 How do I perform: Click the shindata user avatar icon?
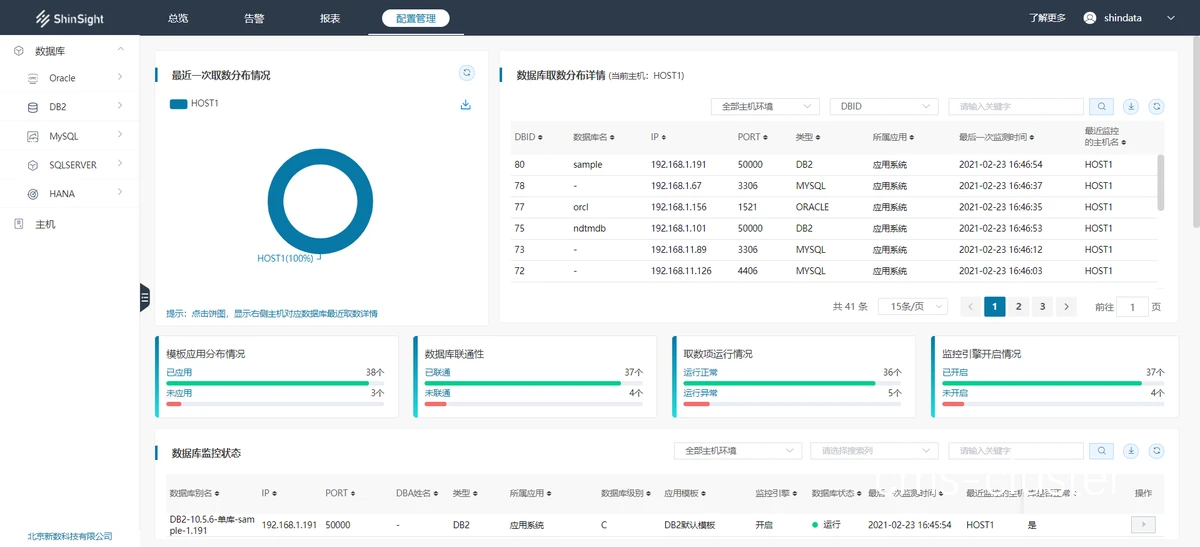(1090, 18)
